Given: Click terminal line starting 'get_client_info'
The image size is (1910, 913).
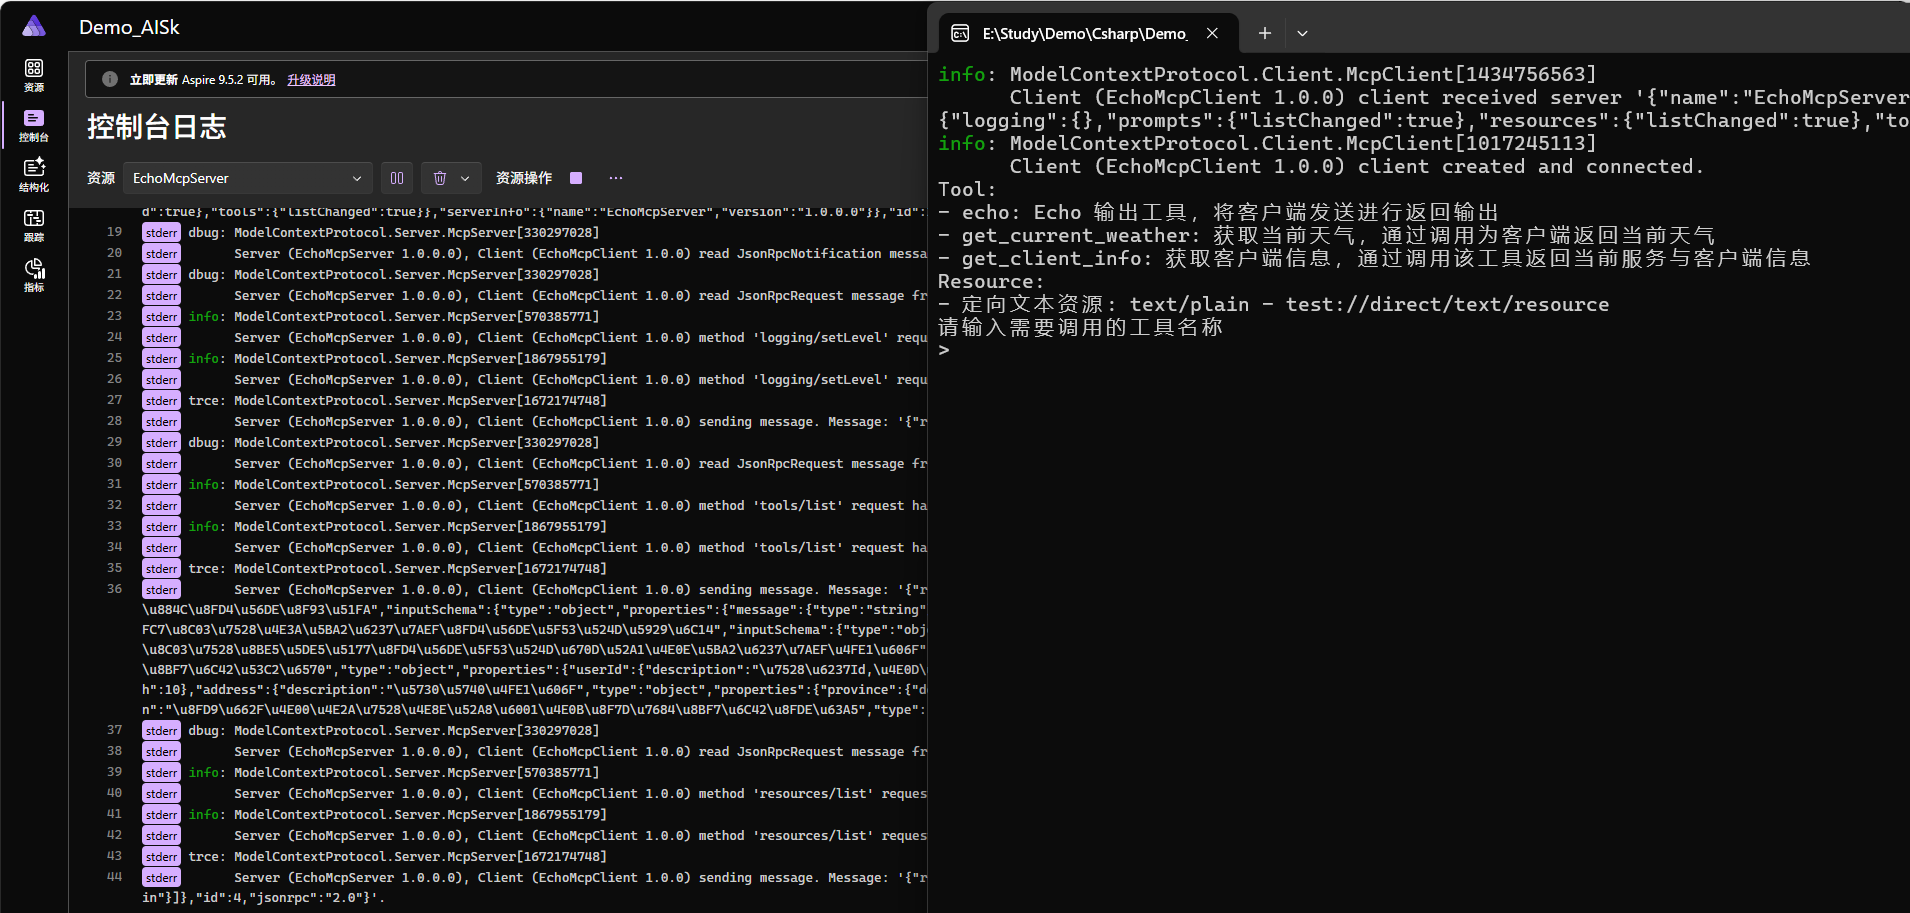Looking at the screenshot, I should click(x=1375, y=258).
